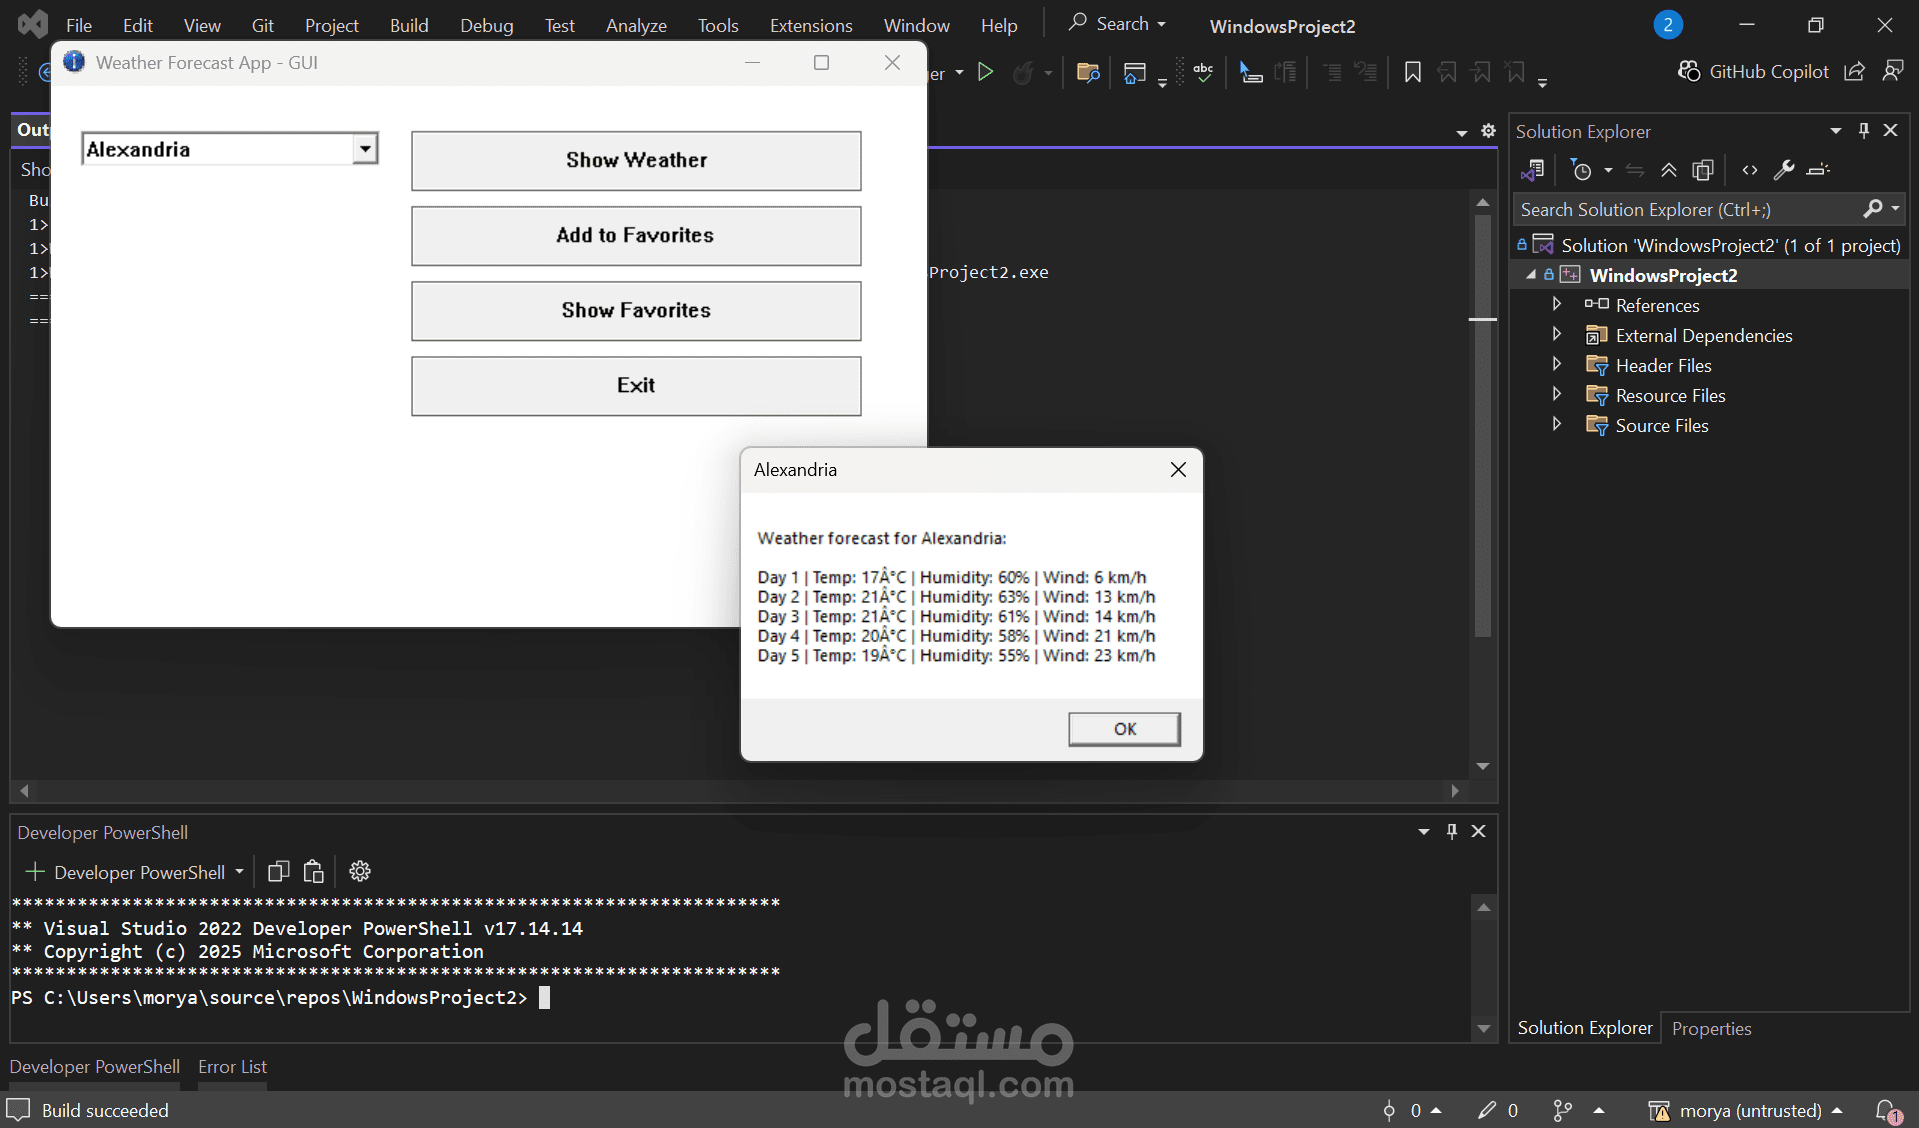Pin the Developer PowerShell panel

click(1452, 831)
